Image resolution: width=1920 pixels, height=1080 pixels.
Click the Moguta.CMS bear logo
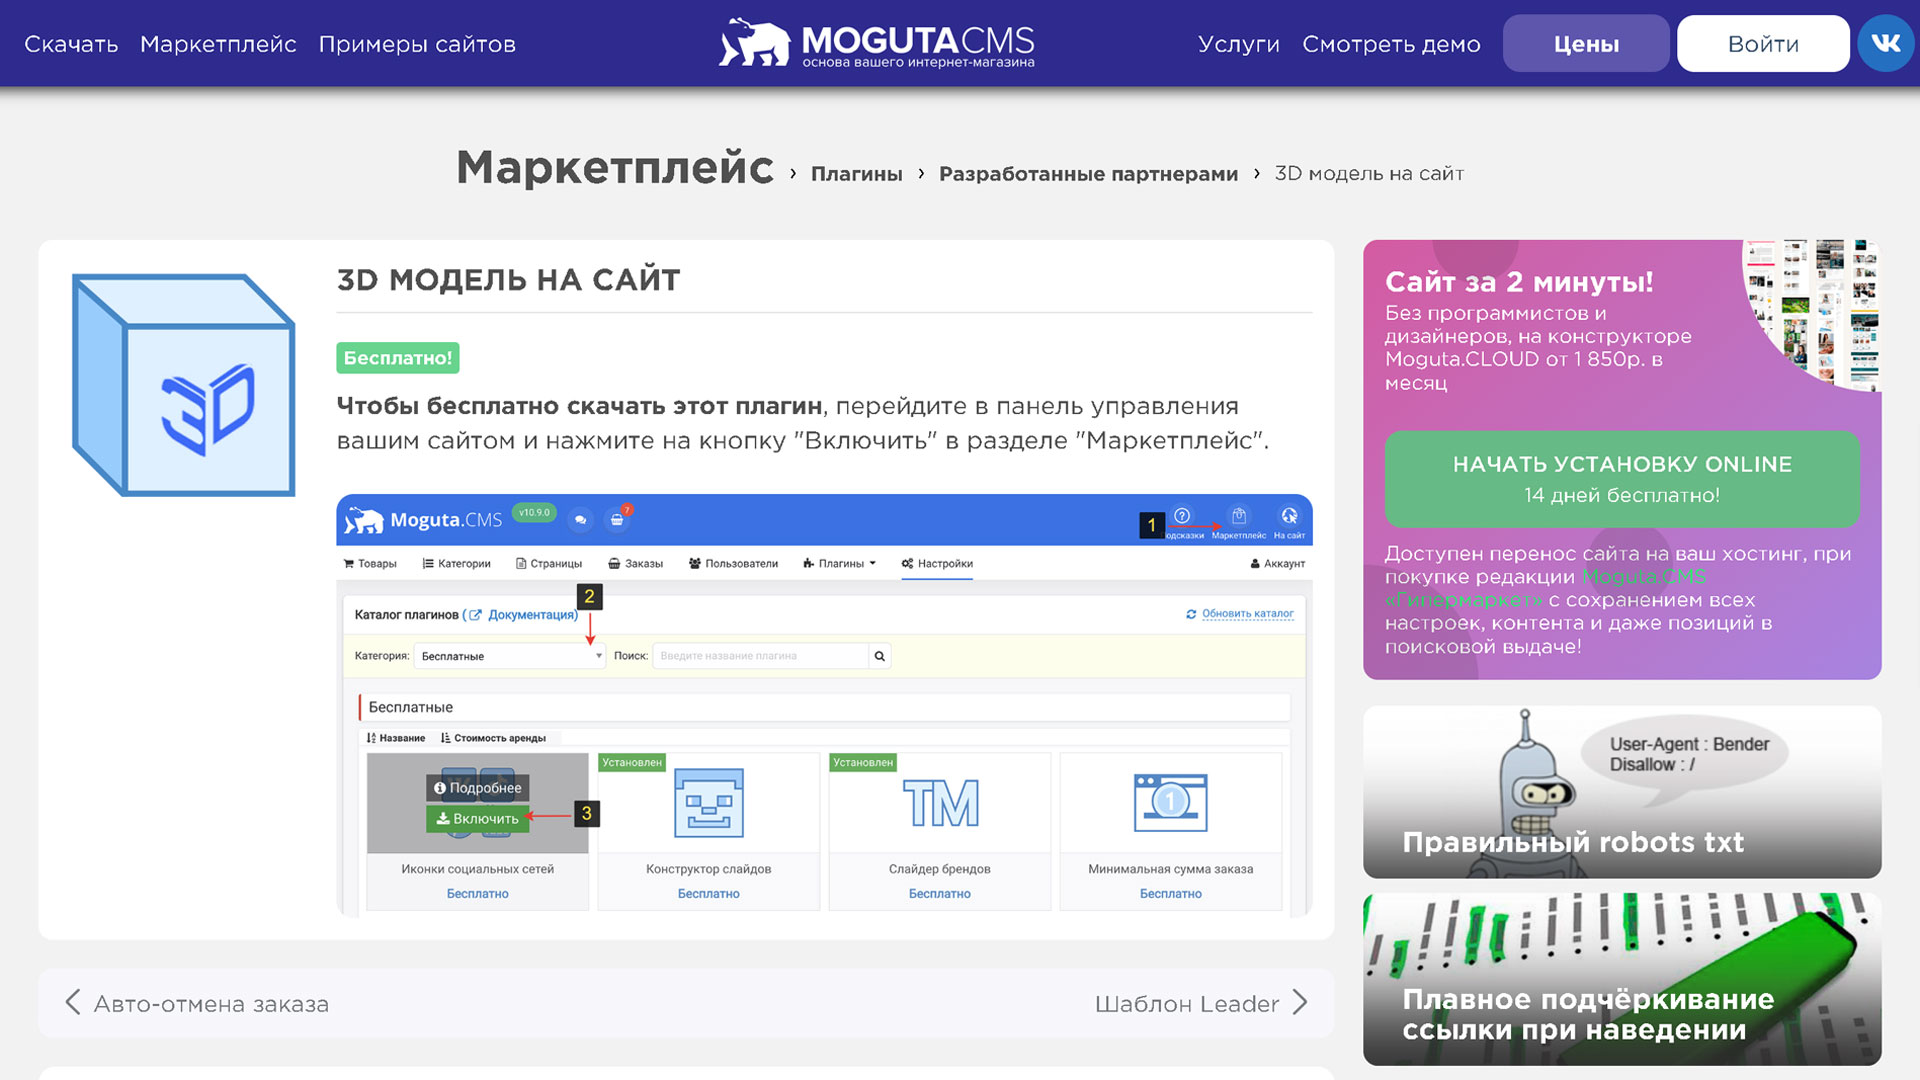755,42
